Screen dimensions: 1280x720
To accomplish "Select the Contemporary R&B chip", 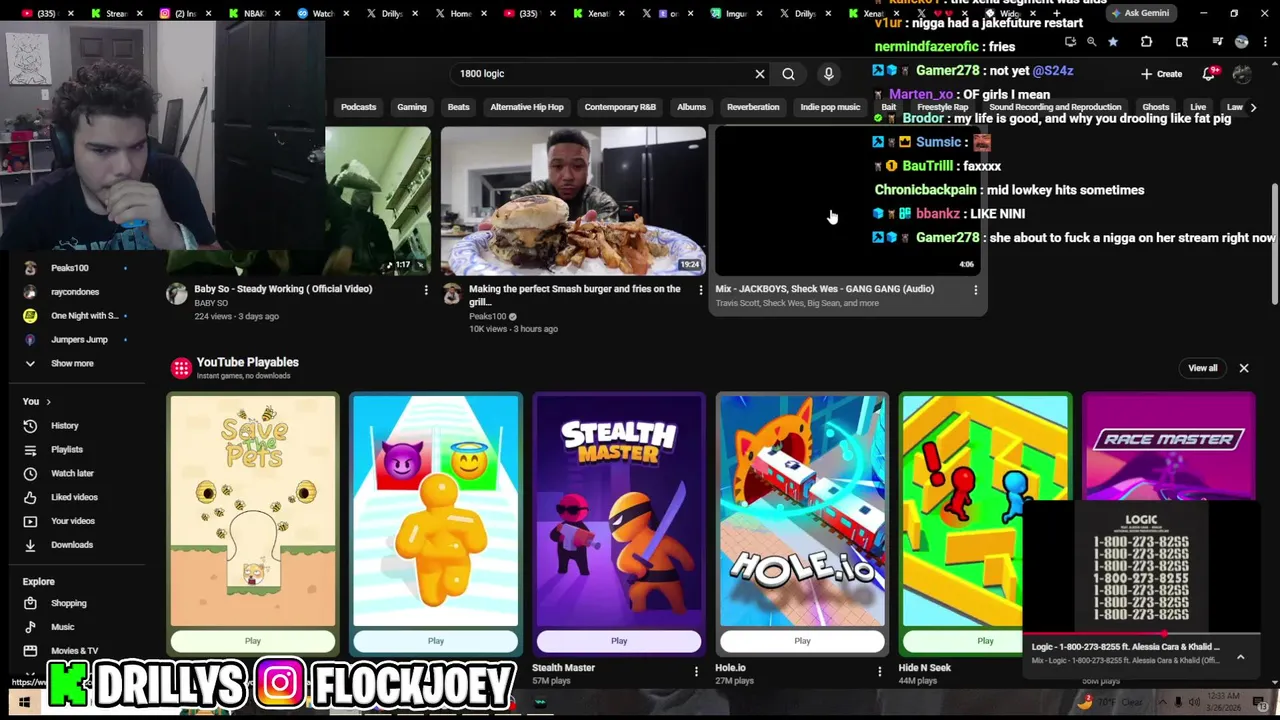I will point(620,107).
